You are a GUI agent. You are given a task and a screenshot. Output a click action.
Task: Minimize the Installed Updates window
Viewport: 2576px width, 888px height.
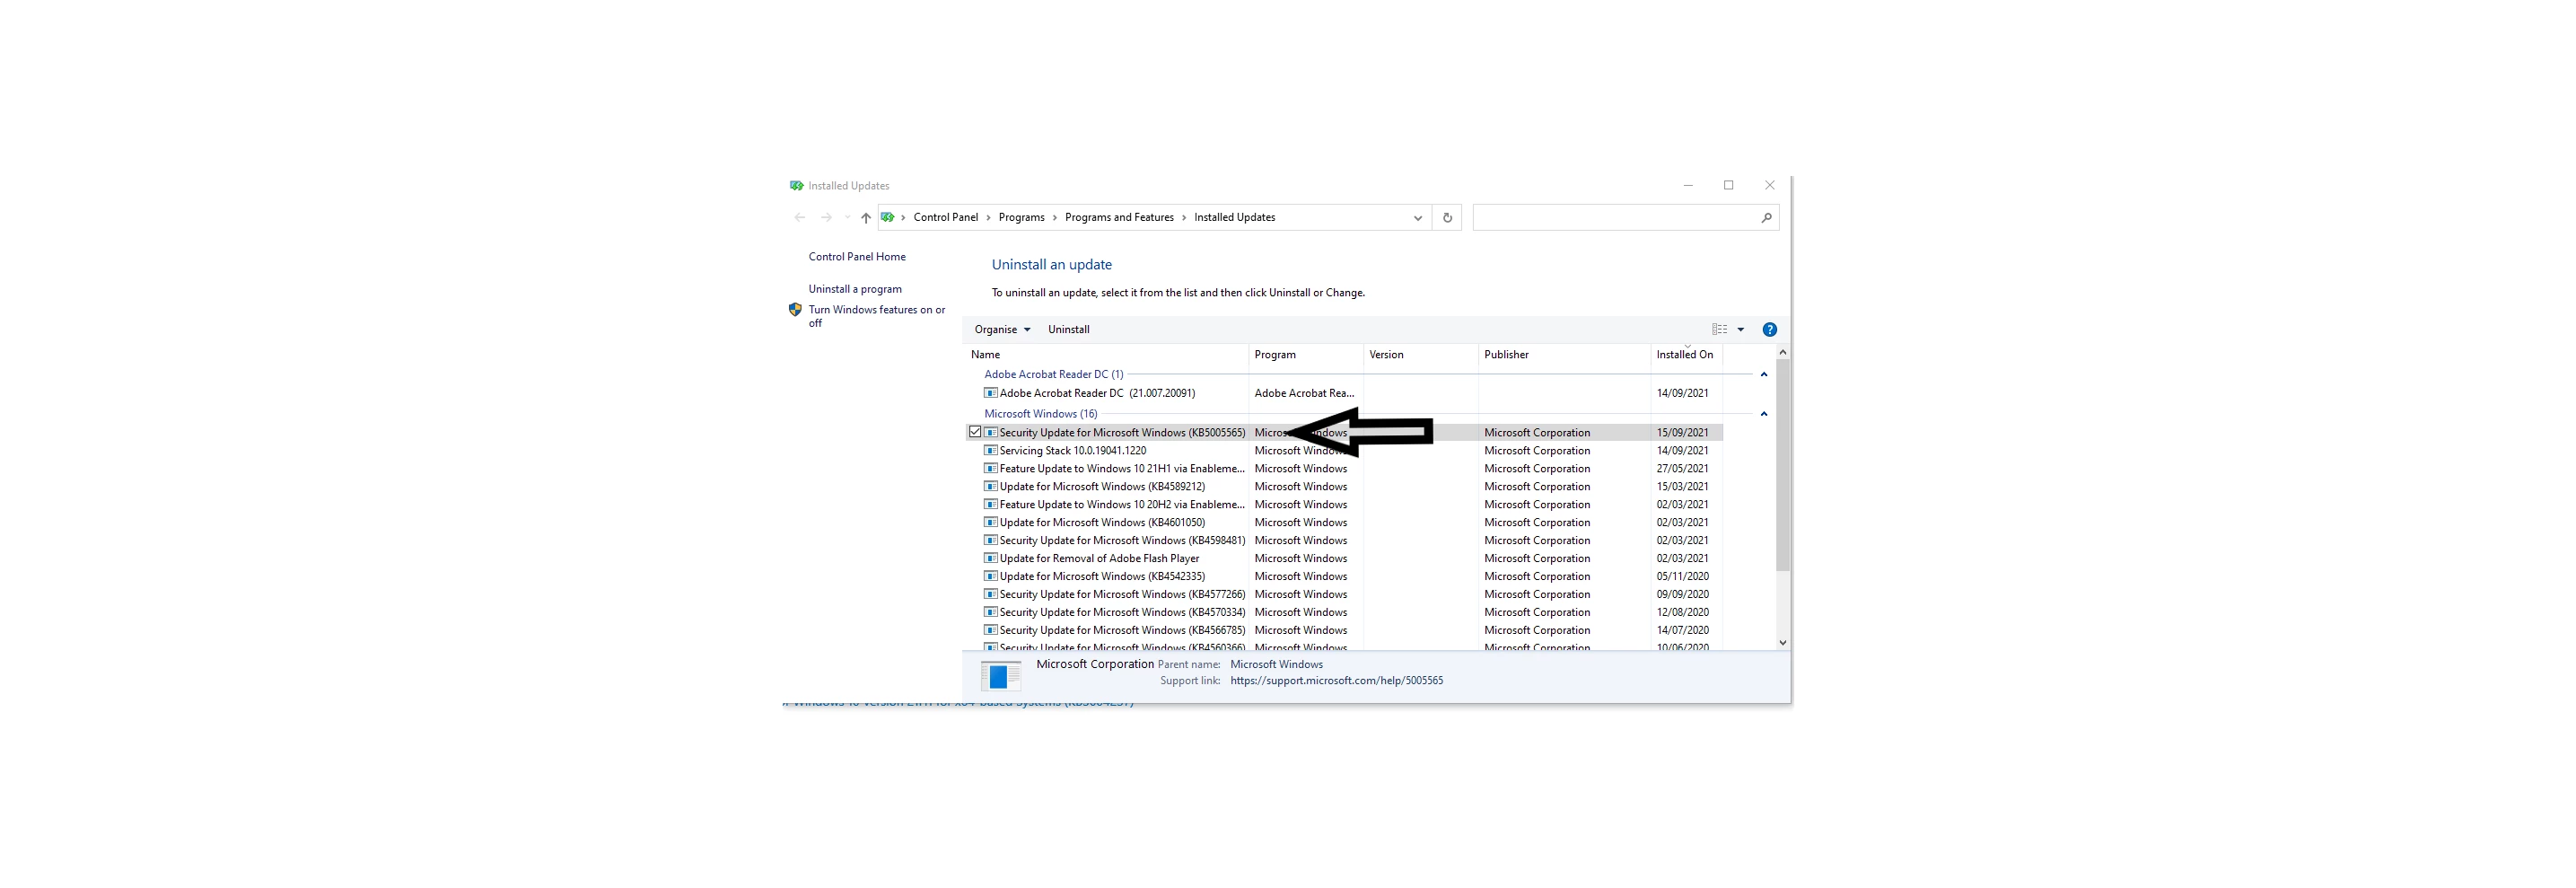[x=1688, y=186]
